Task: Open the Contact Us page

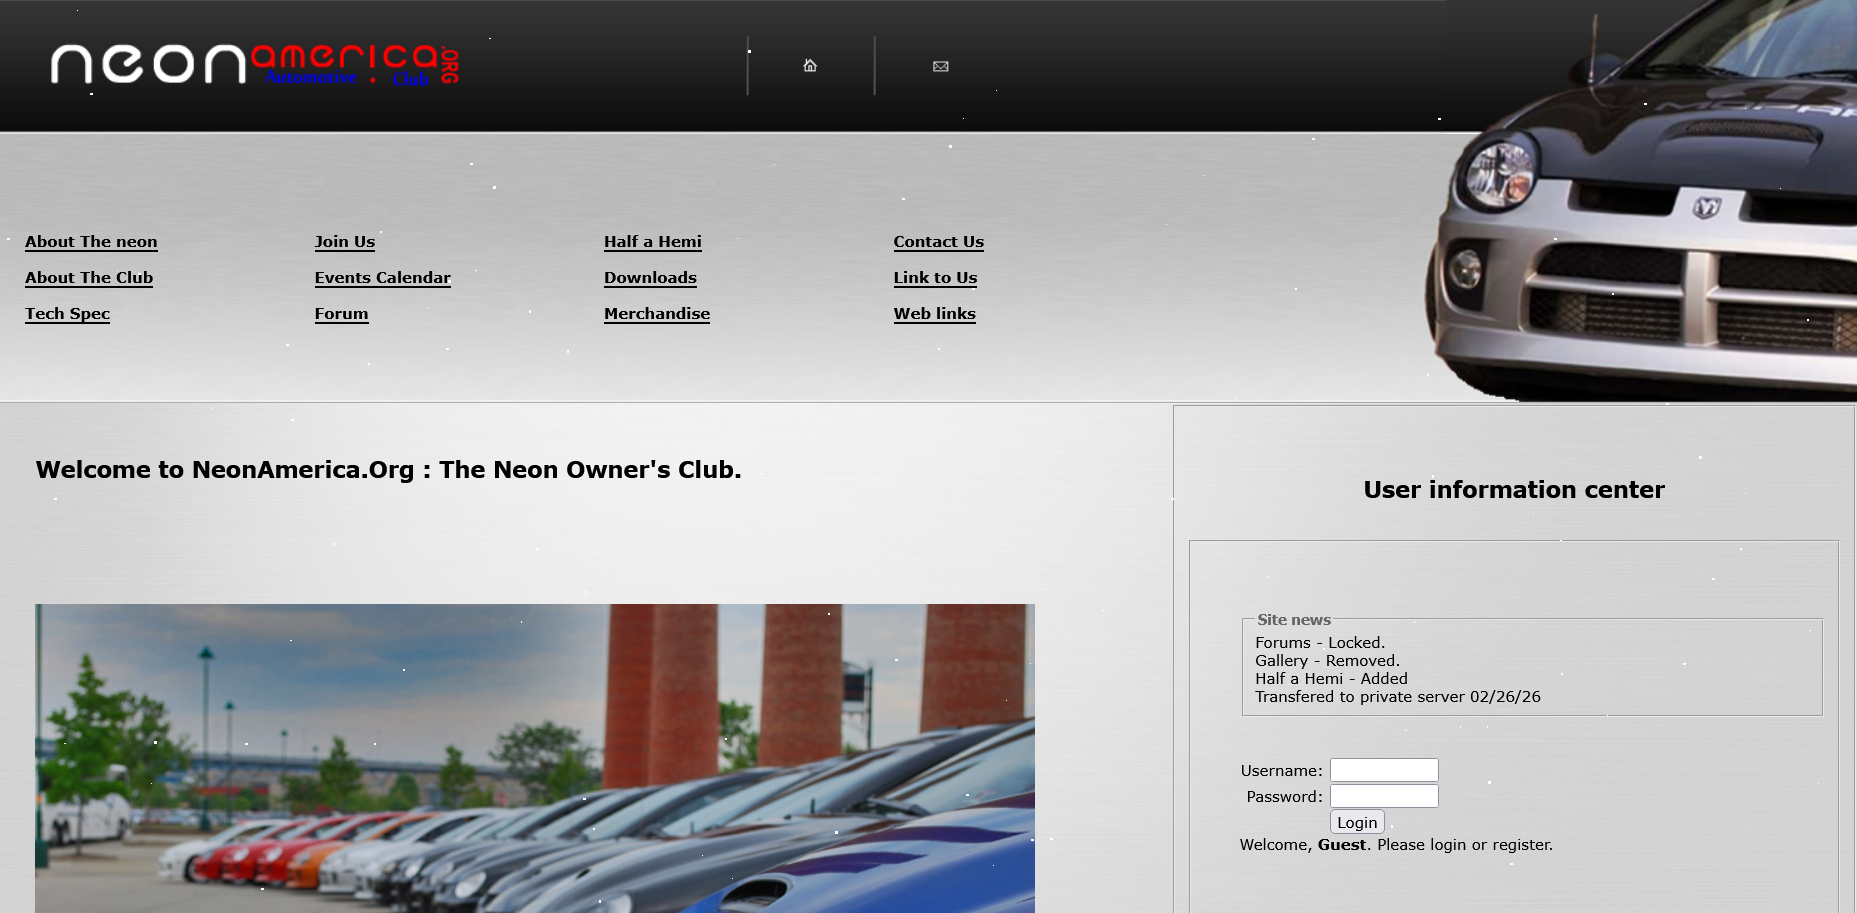Action: [x=939, y=242]
